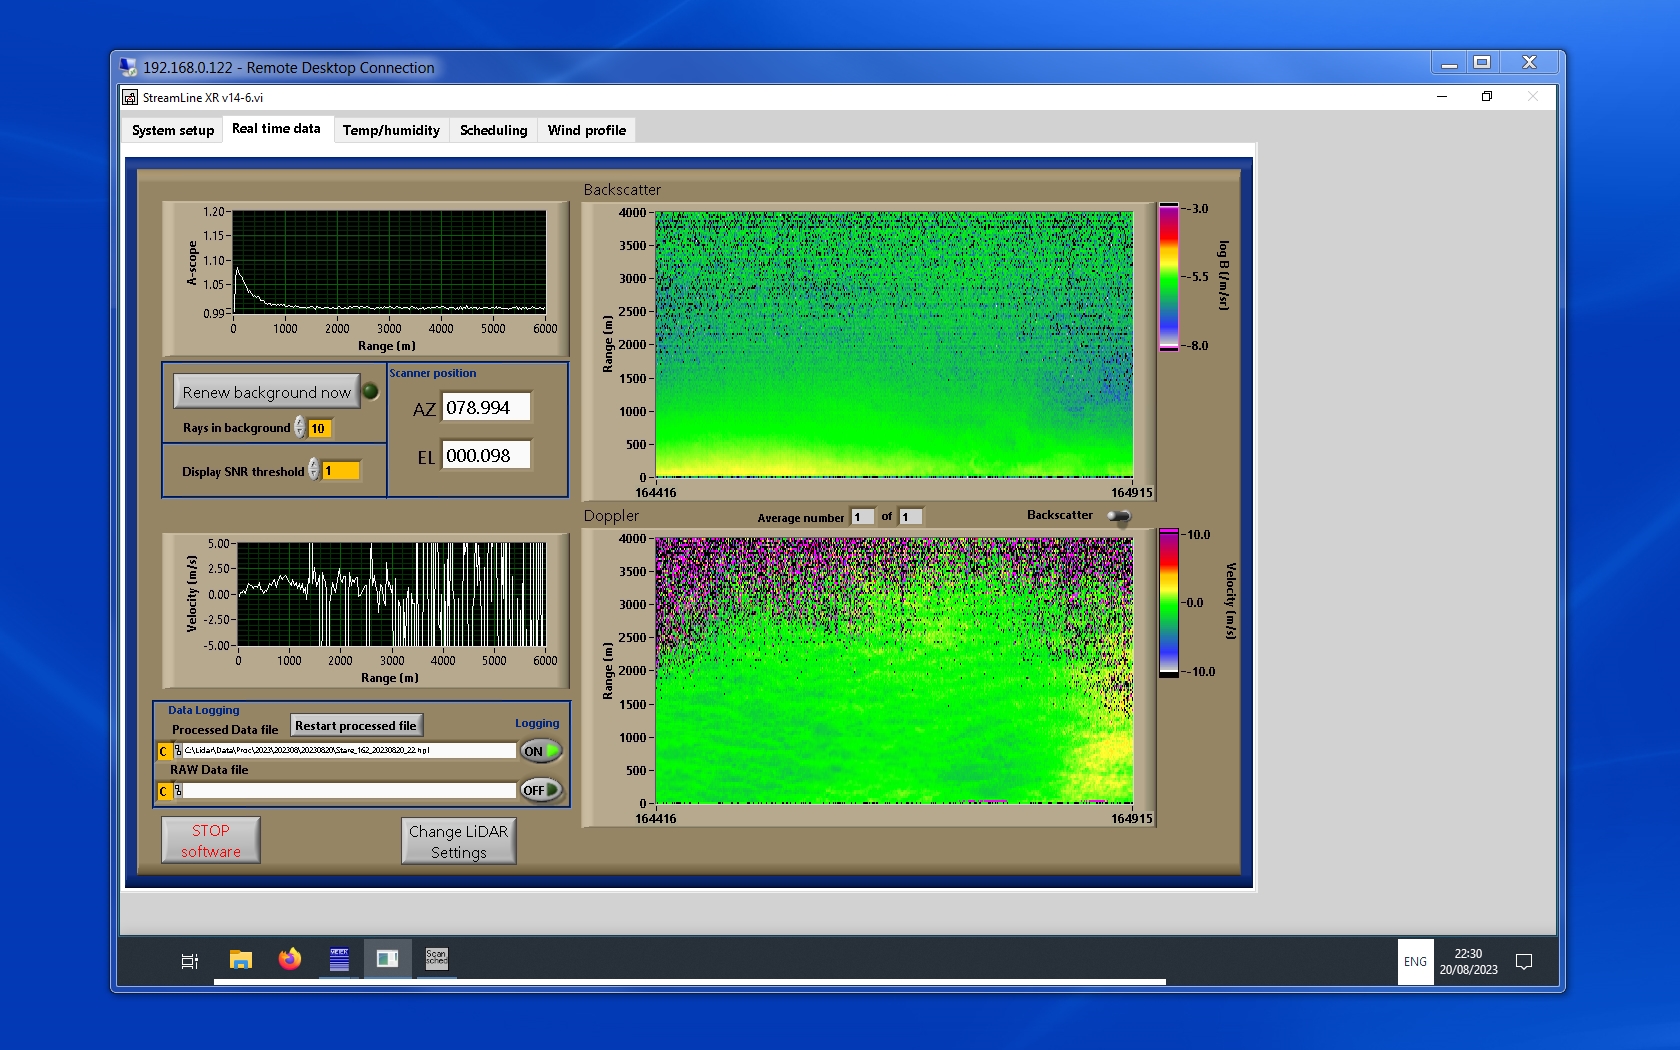Enable RAW data logging OFF switch
Image resolution: width=1680 pixels, height=1050 pixels.
pyautogui.click(x=541, y=790)
